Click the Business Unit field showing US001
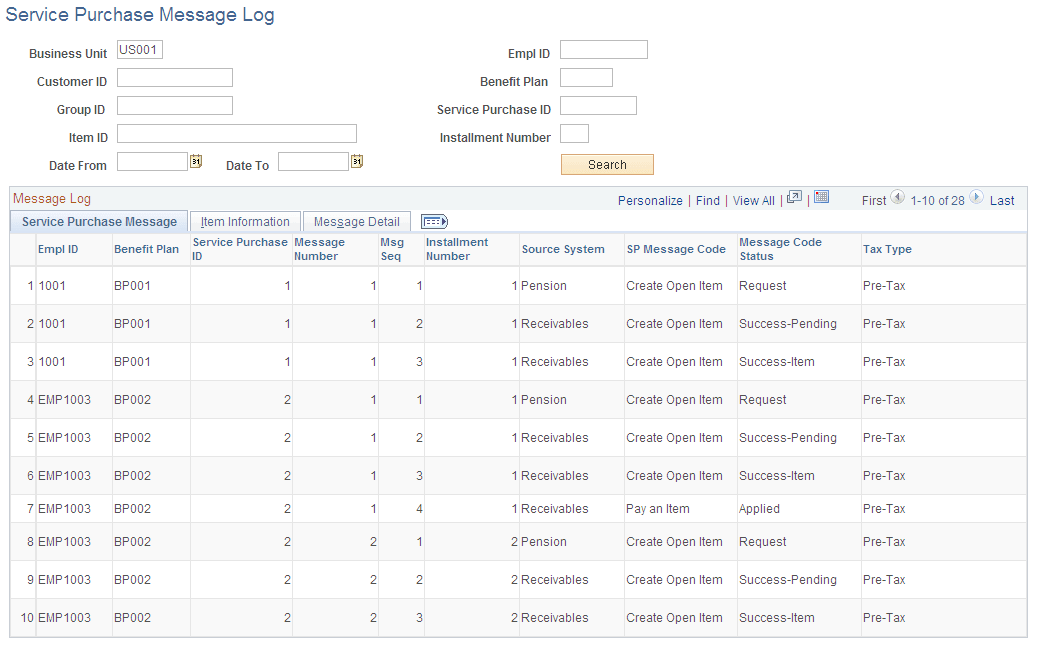The width and height of the screenshot is (1037, 646). pos(139,49)
